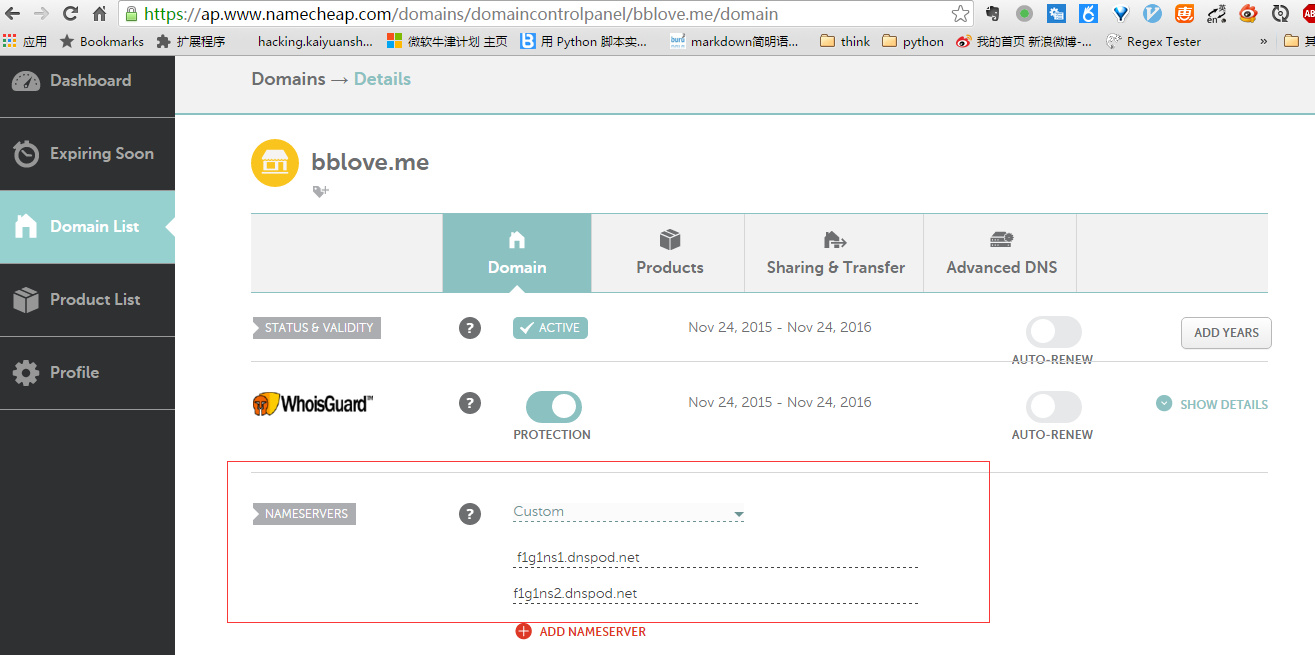Click the Active status badge

[550, 328]
